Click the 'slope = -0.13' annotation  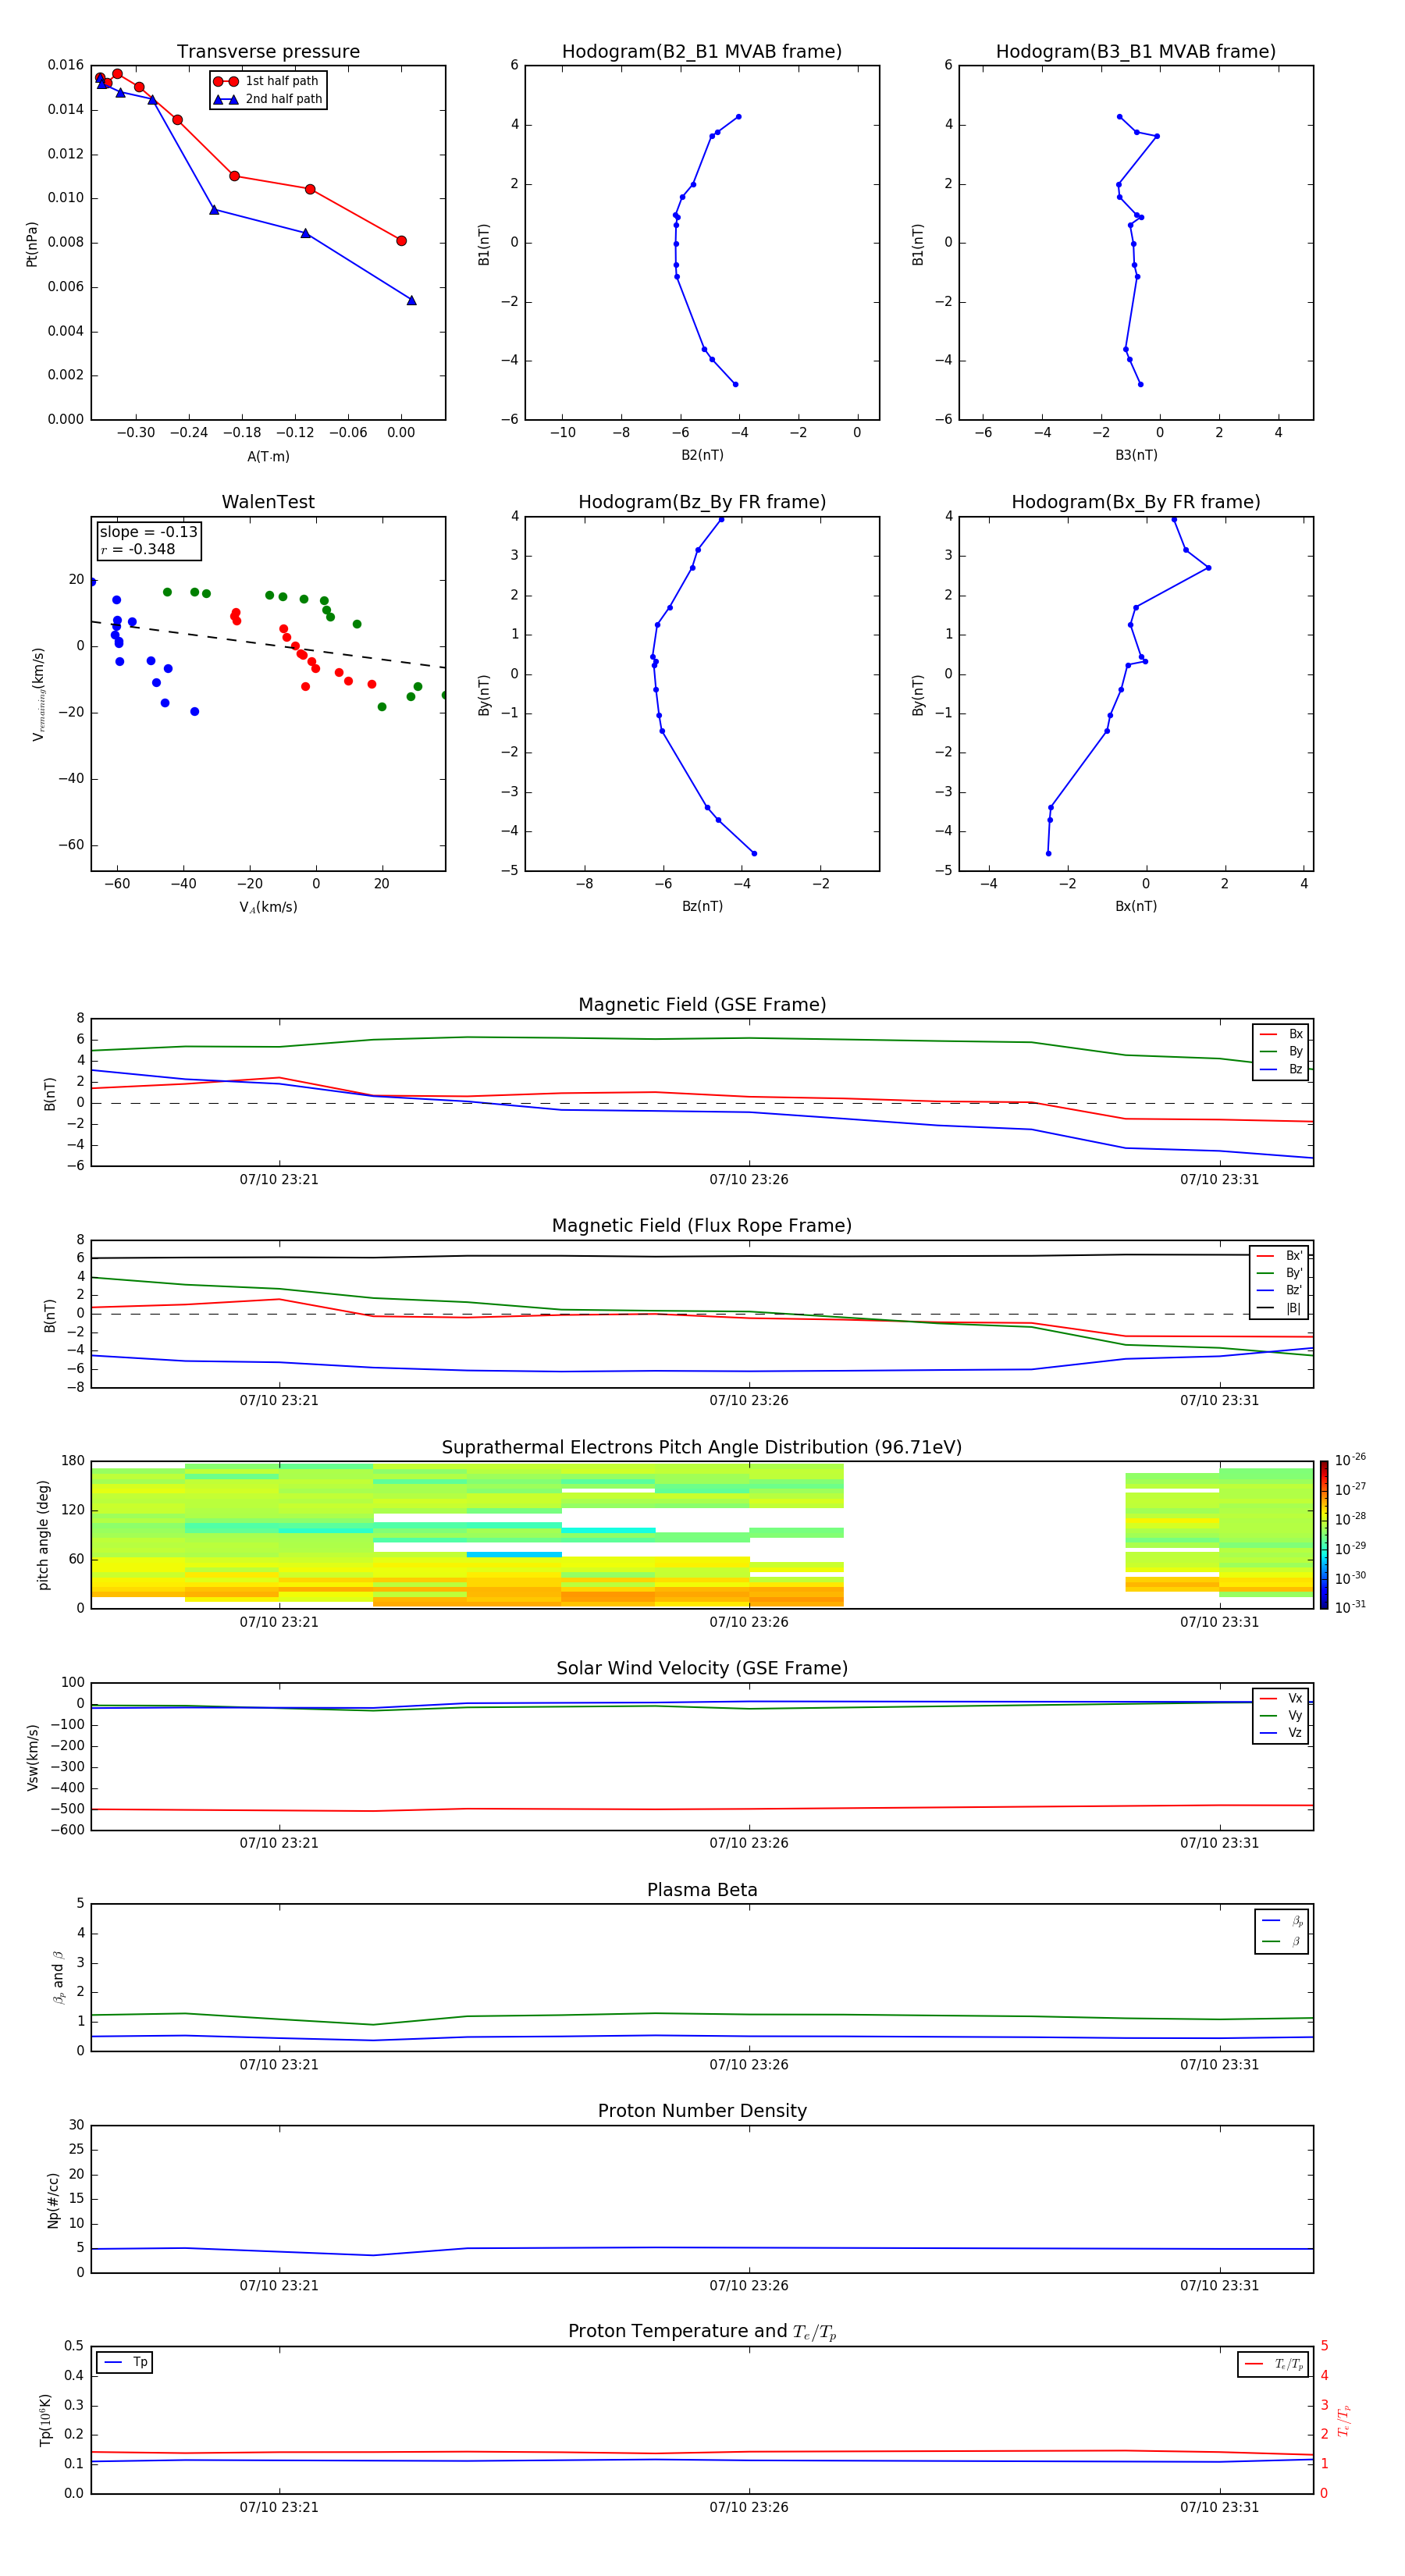148,532
